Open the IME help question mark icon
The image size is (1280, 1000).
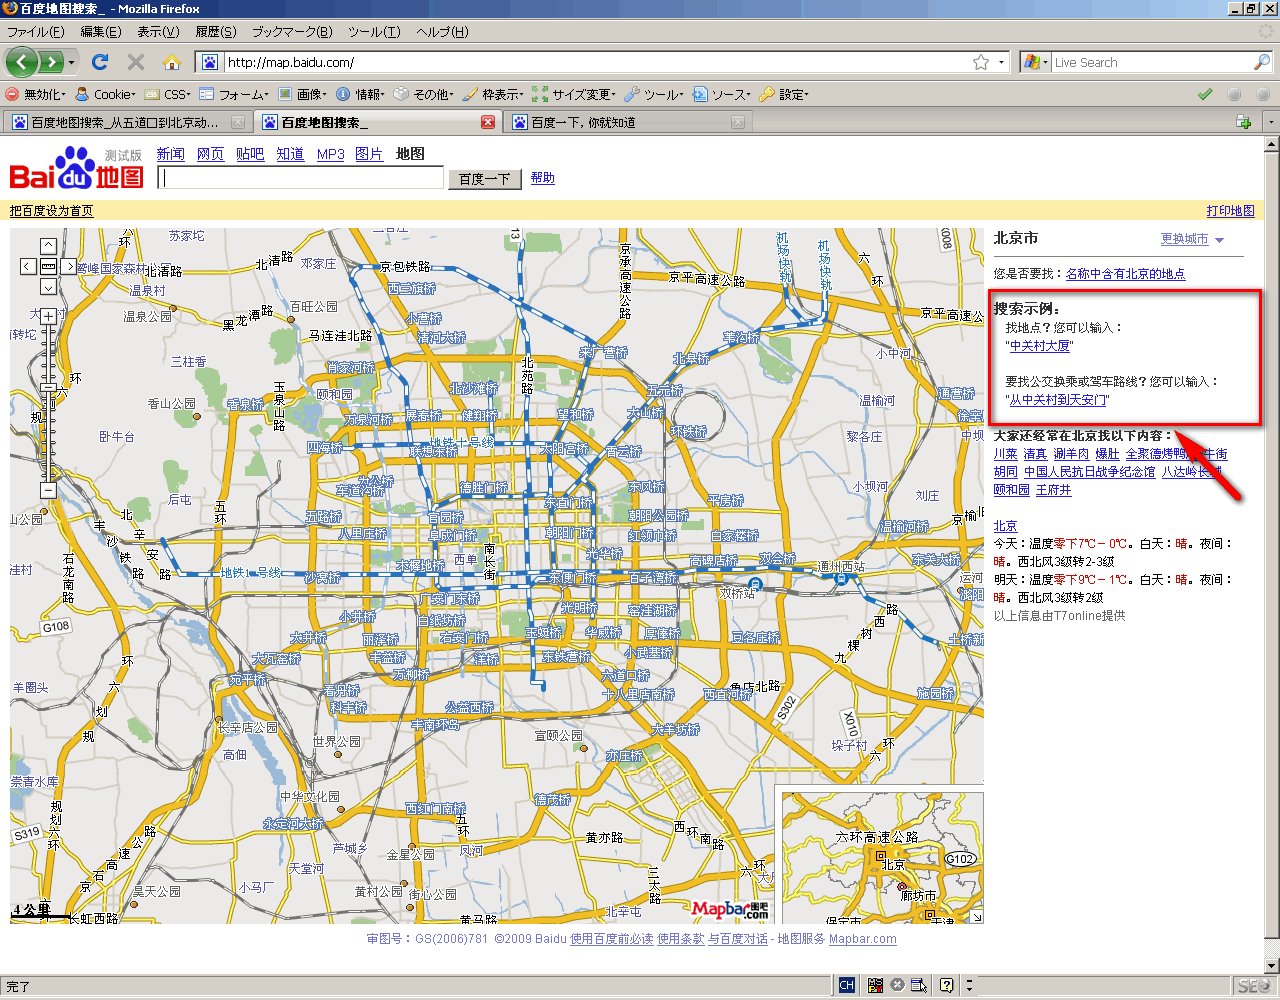[x=946, y=985]
